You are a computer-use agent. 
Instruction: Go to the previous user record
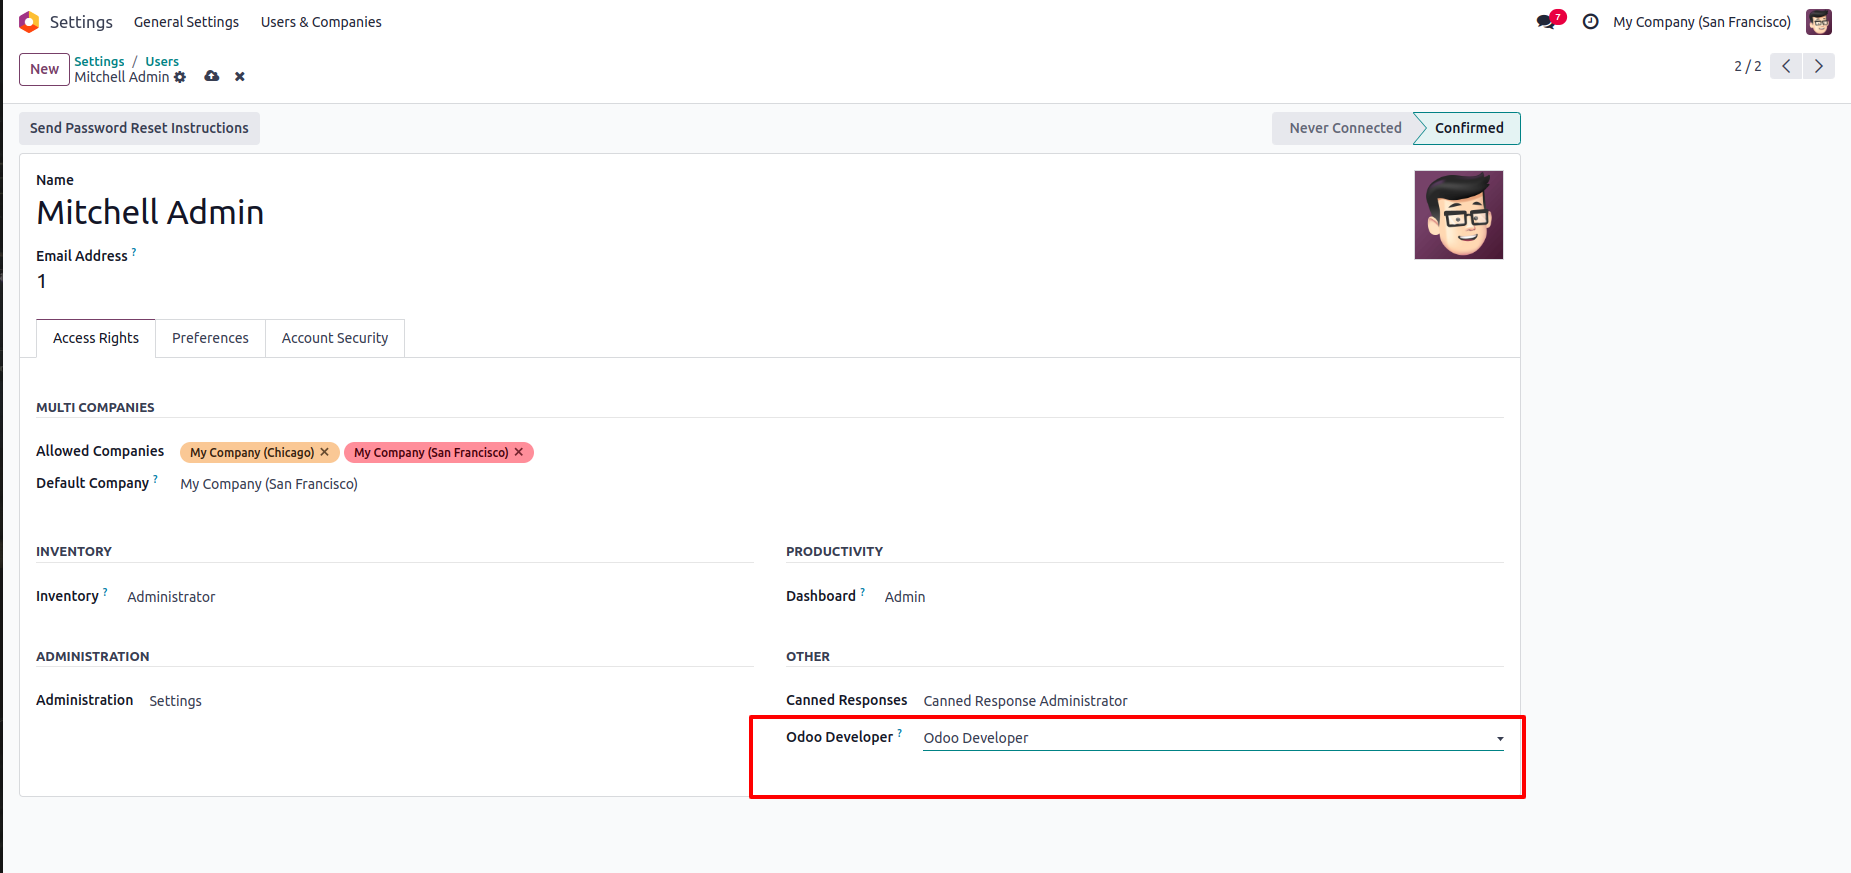[1786, 66]
